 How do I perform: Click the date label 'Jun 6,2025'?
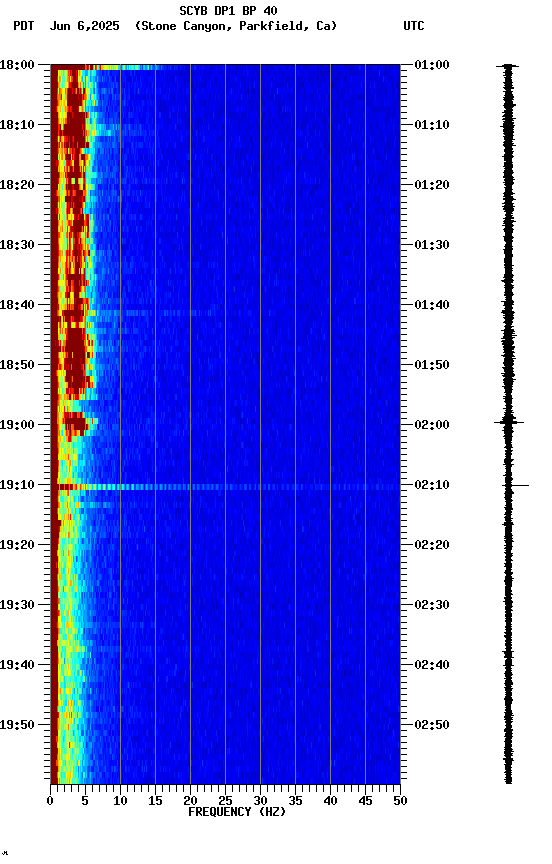(x=84, y=26)
